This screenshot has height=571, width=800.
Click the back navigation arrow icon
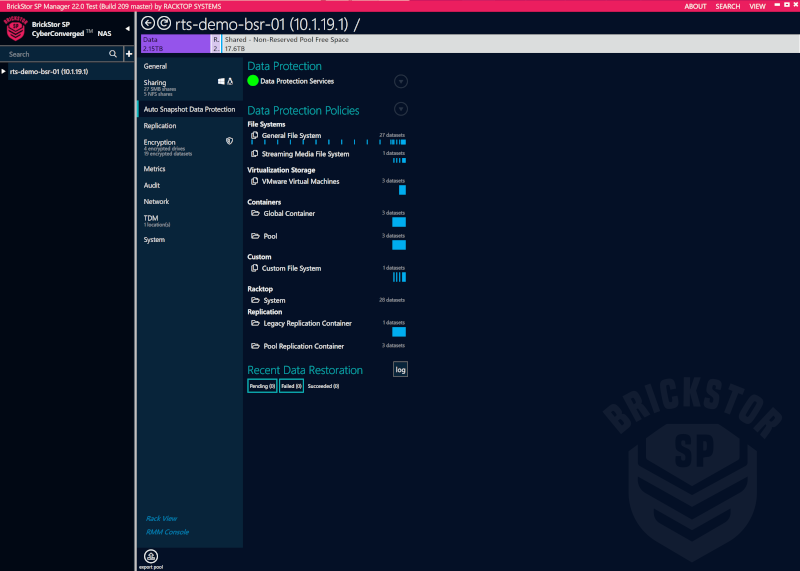click(148, 23)
